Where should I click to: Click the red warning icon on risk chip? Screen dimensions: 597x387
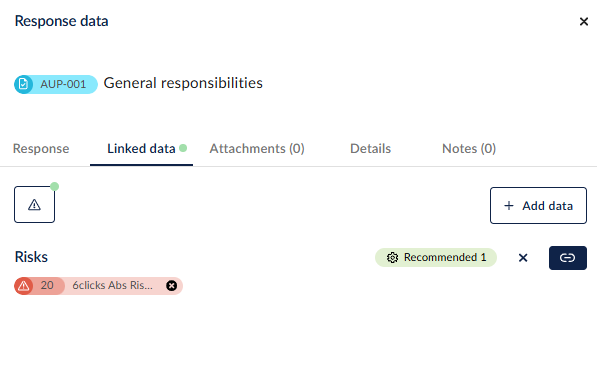tap(24, 286)
